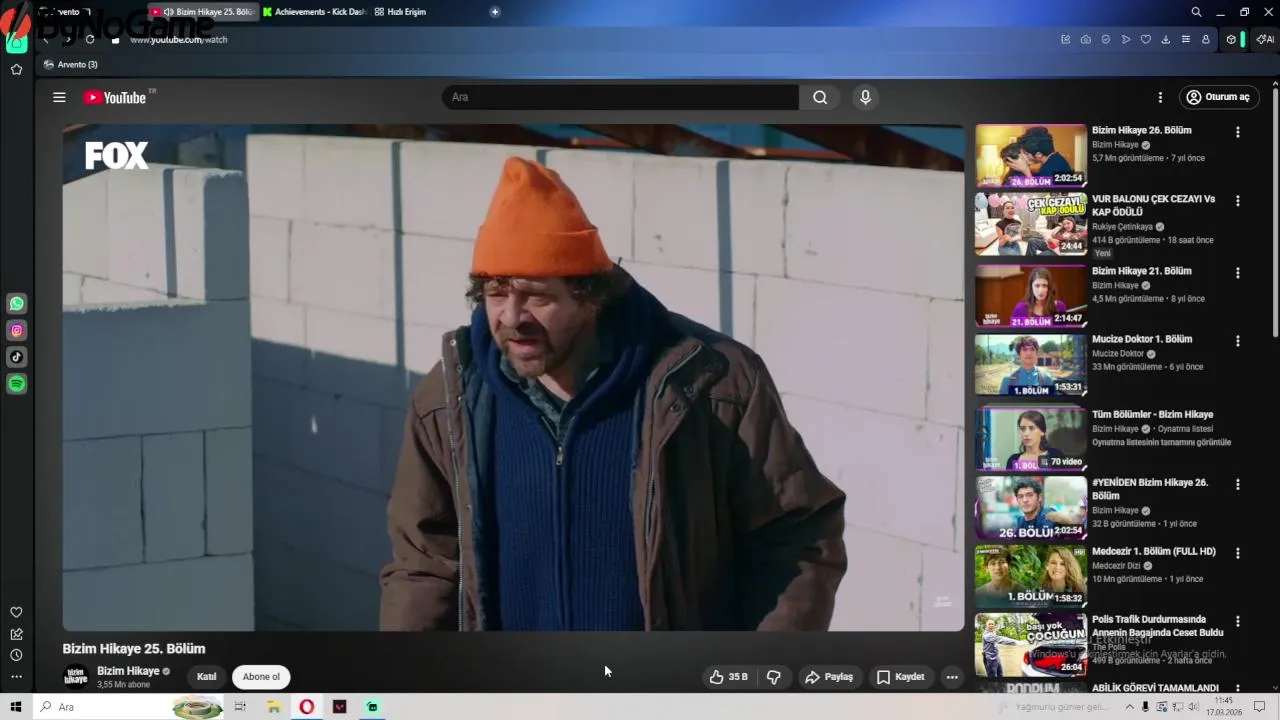This screenshot has width=1280, height=720.
Task: Open options for #YENİDEN Bizim Hikaye 26 video
Action: (1237, 484)
